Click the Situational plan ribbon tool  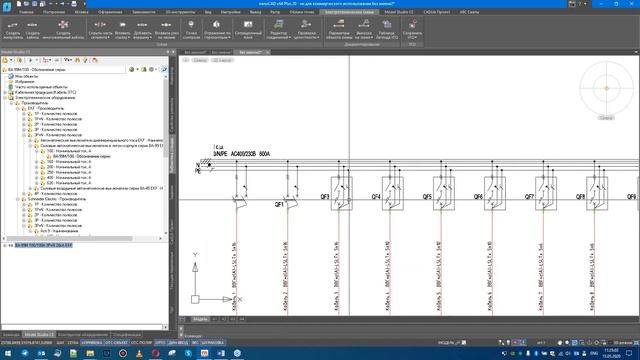248,29
